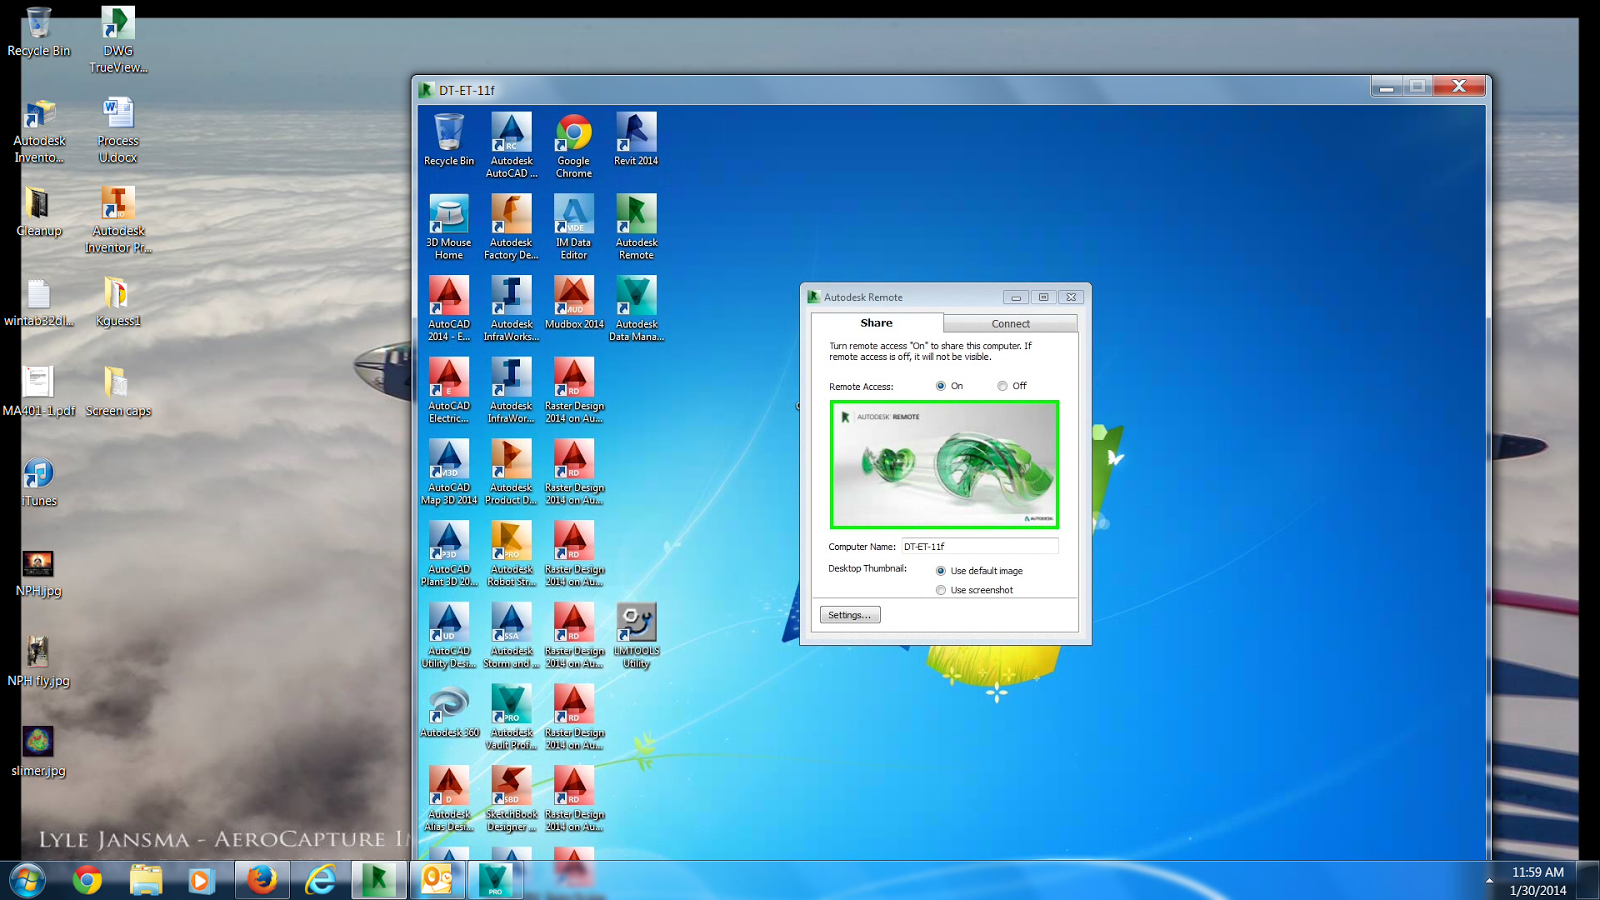Launch Windows Media Player from taskbar
Image resolution: width=1600 pixels, height=900 pixels.
click(201, 880)
